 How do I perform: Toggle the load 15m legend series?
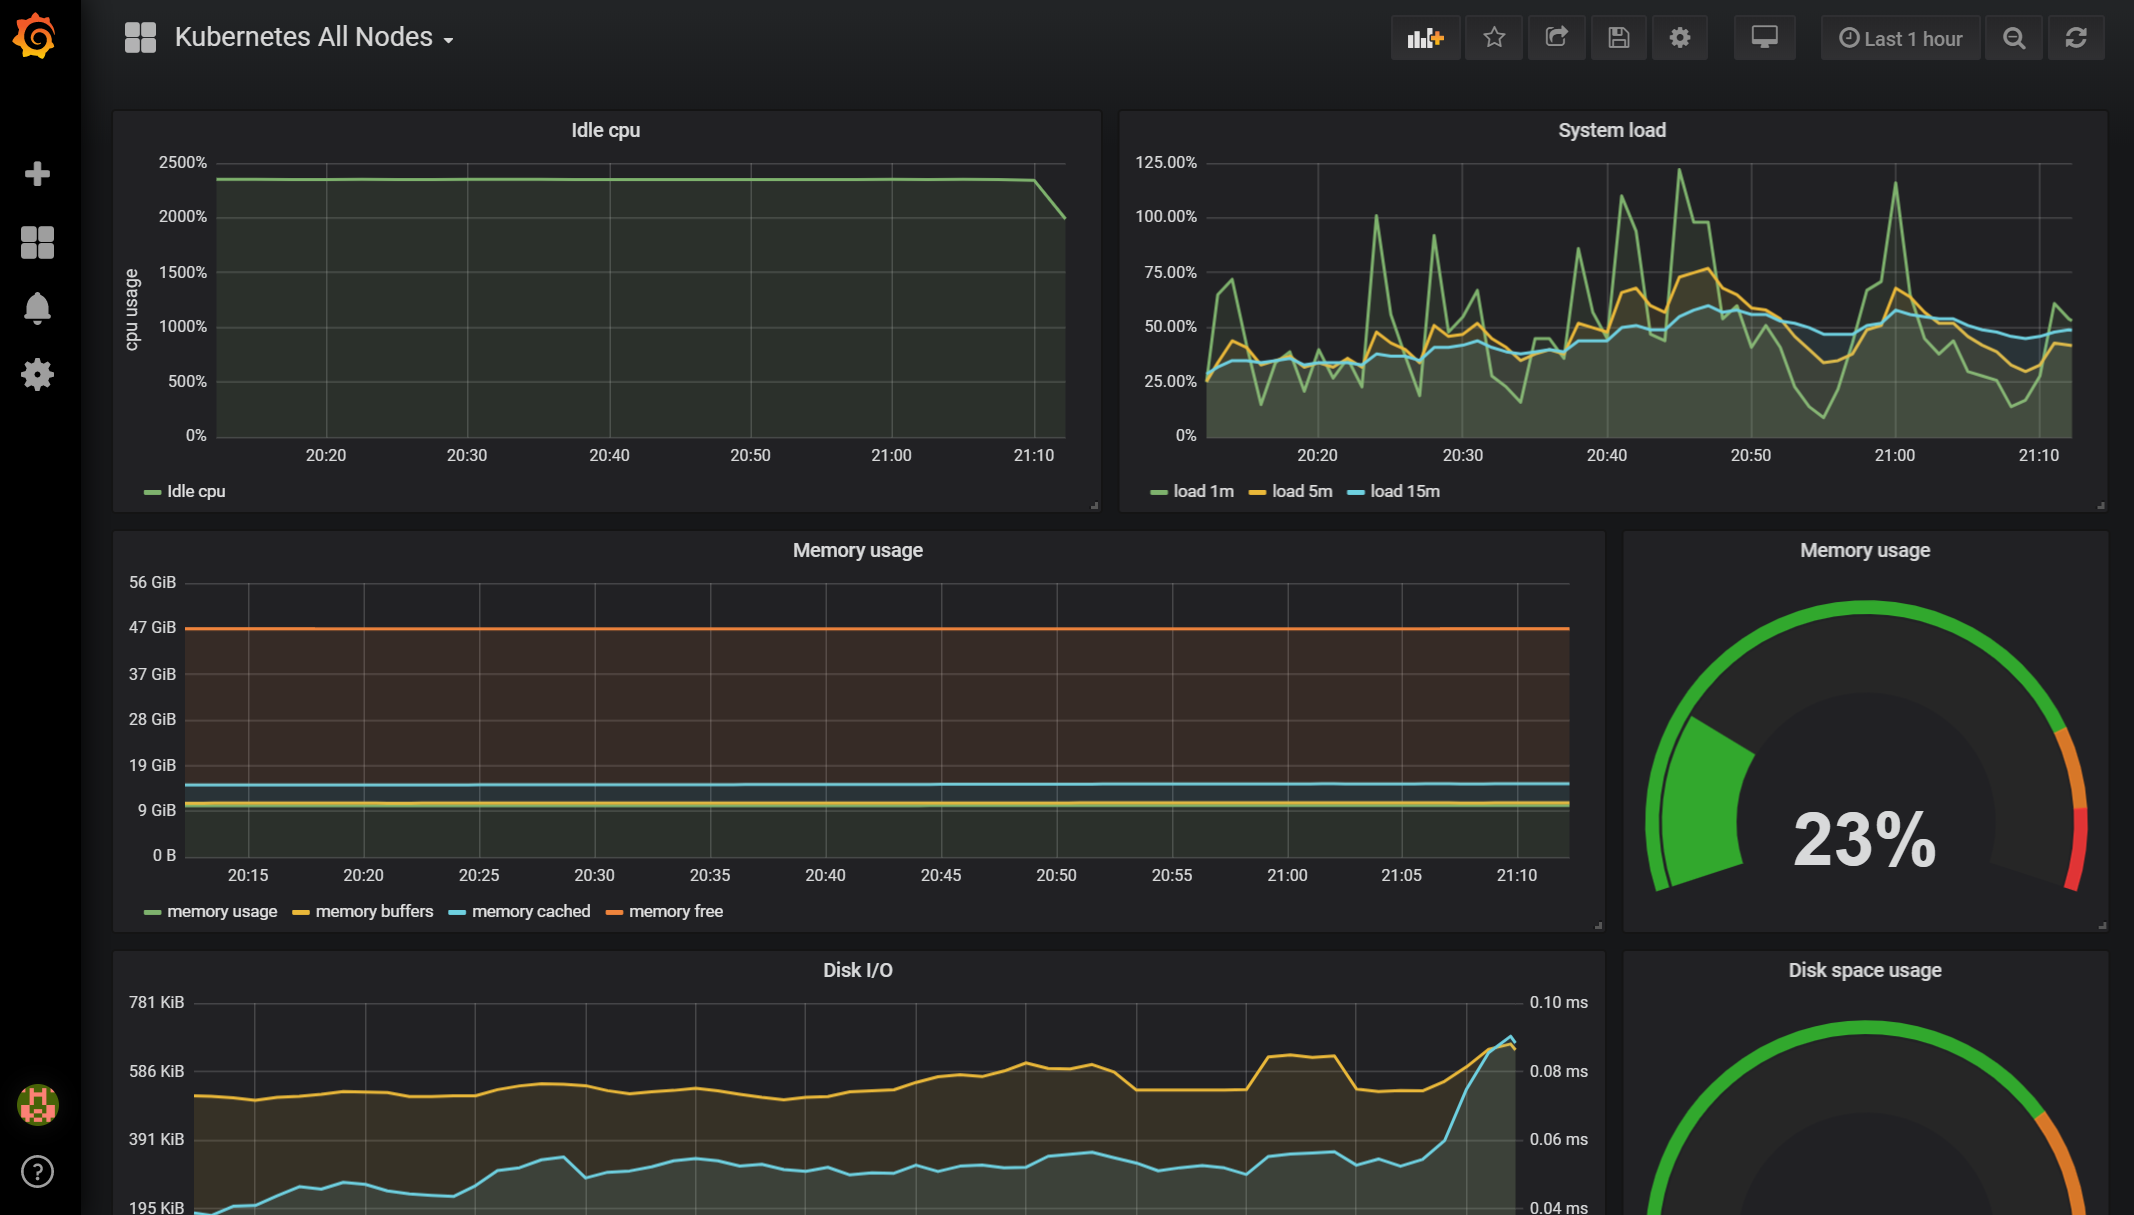coord(1405,491)
